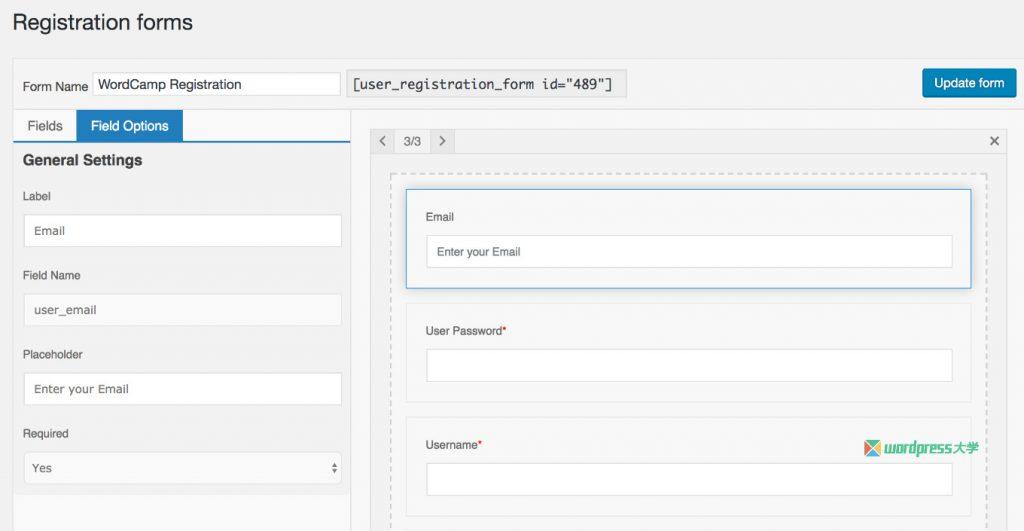
Task: Switch to the Fields tab
Action: (45, 126)
